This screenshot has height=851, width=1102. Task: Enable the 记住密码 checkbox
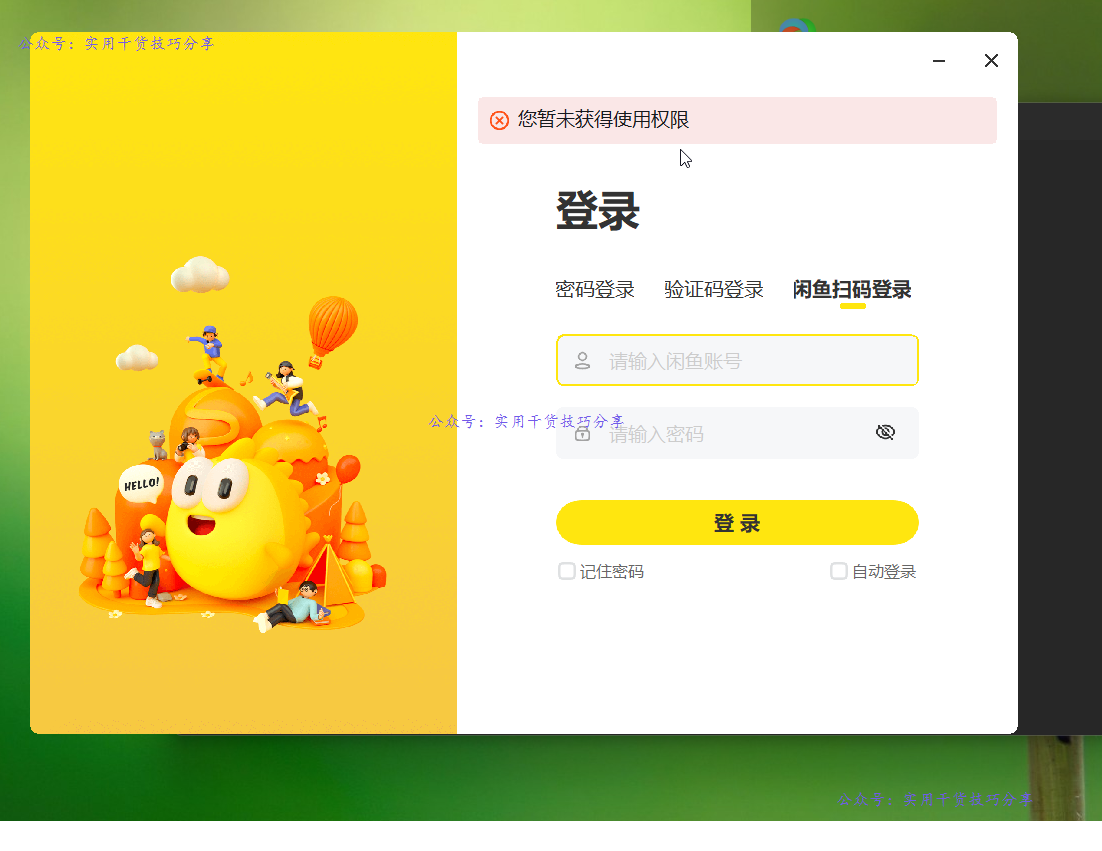tap(567, 571)
